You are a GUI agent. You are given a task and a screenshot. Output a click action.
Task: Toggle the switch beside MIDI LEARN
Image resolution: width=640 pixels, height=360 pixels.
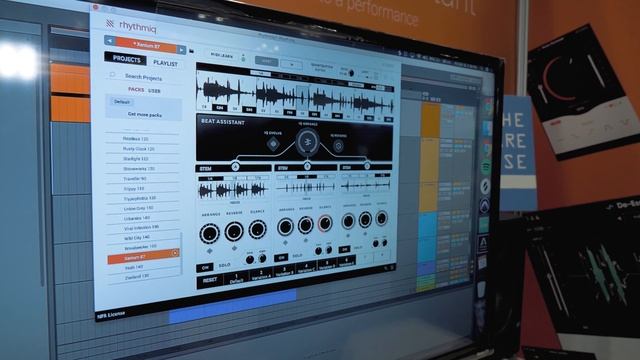(x=243, y=58)
